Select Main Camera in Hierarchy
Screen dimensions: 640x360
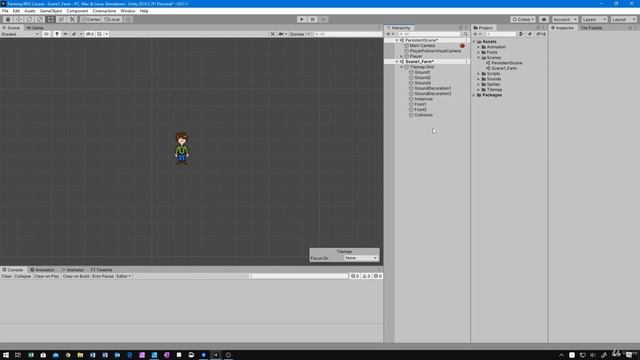[422, 46]
